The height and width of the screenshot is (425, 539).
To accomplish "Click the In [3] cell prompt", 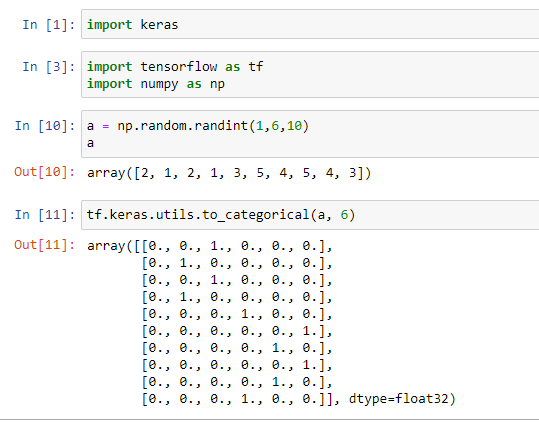I will coord(48,67).
